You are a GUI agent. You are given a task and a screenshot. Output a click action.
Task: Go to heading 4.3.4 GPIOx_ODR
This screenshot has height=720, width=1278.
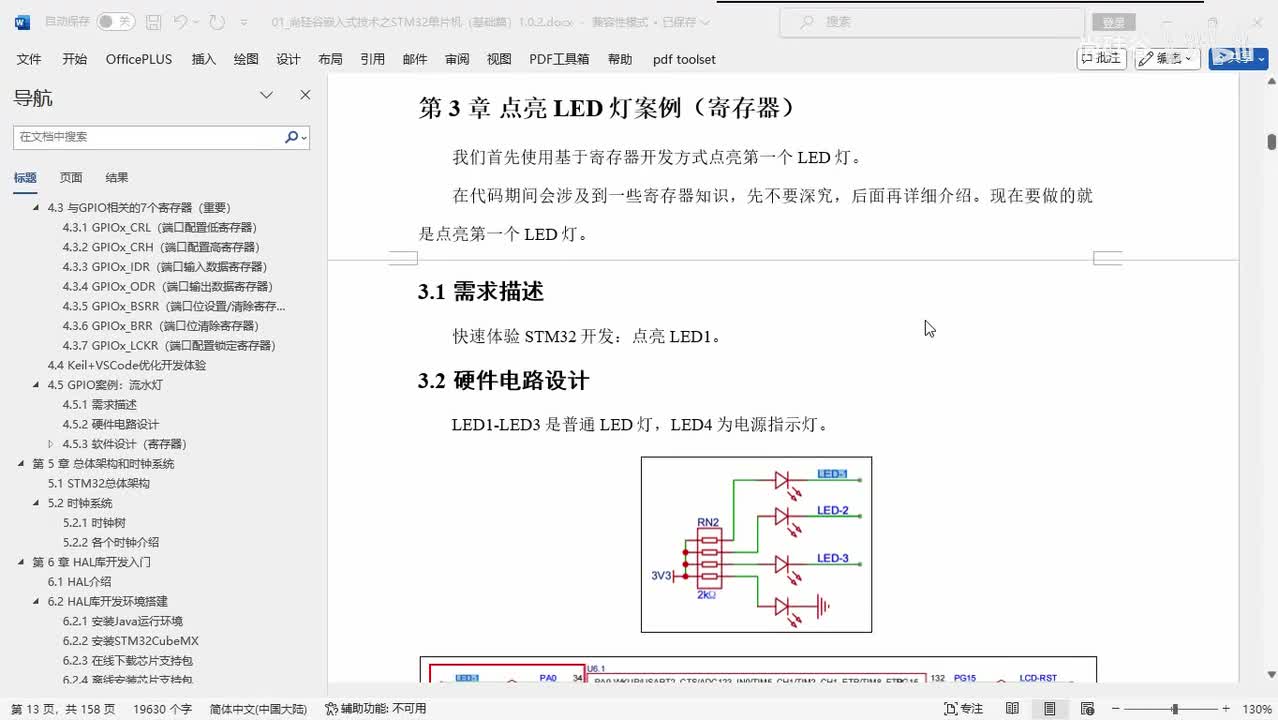pos(167,286)
